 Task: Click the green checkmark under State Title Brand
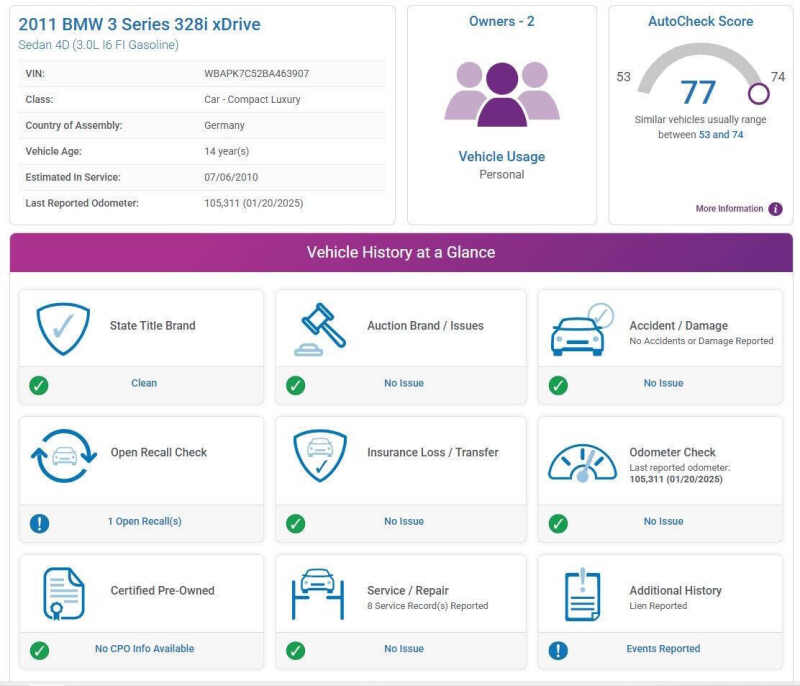[39, 384]
